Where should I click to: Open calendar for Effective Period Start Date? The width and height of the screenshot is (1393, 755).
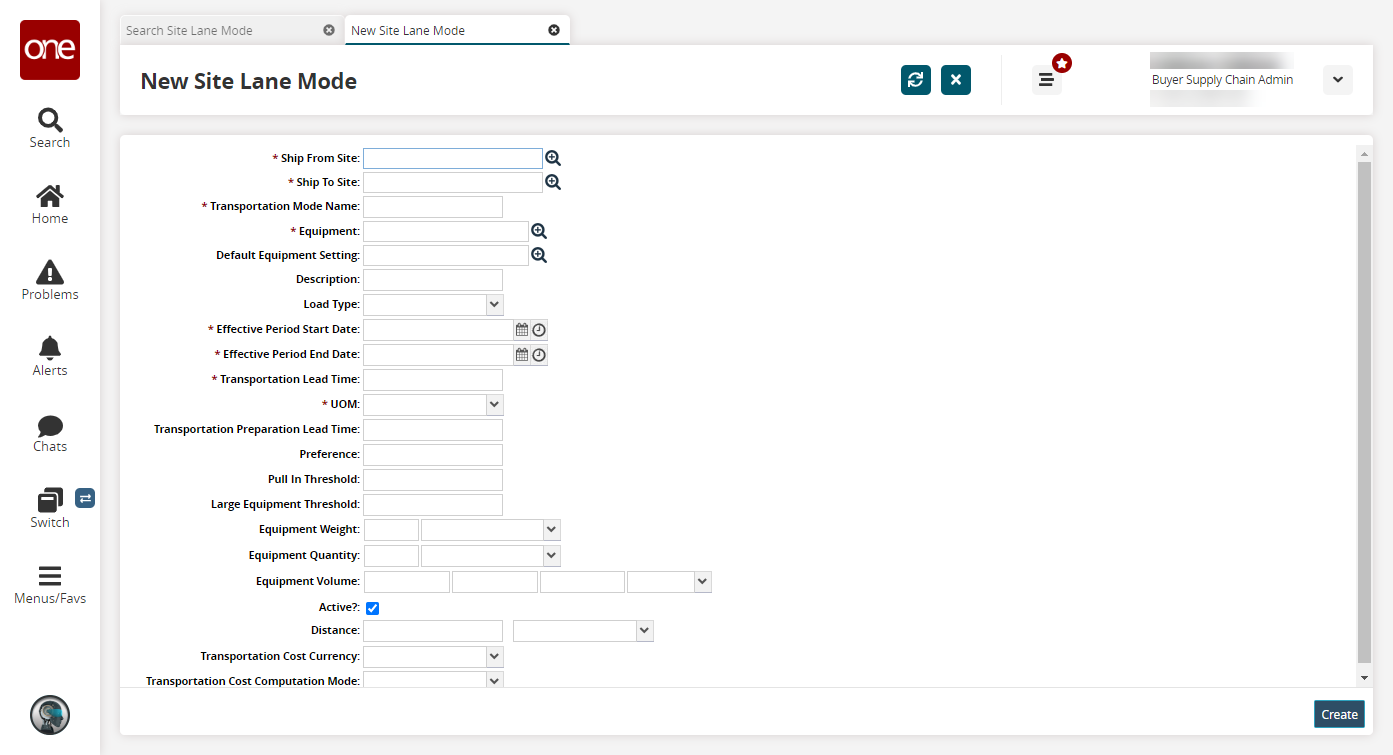(x=521, y=329)
